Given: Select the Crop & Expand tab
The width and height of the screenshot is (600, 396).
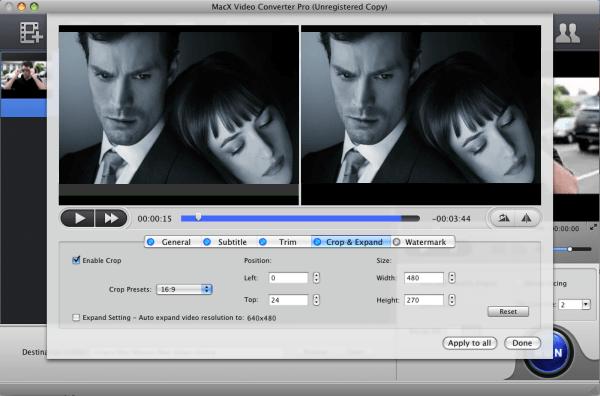Looking at the screenshot, I should pyautogui.click(x=351, y=242).
